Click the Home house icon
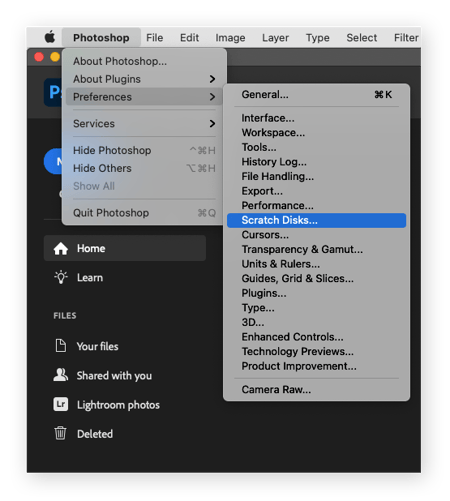Screen dimensions: 450x501 (x=61, y=249)
